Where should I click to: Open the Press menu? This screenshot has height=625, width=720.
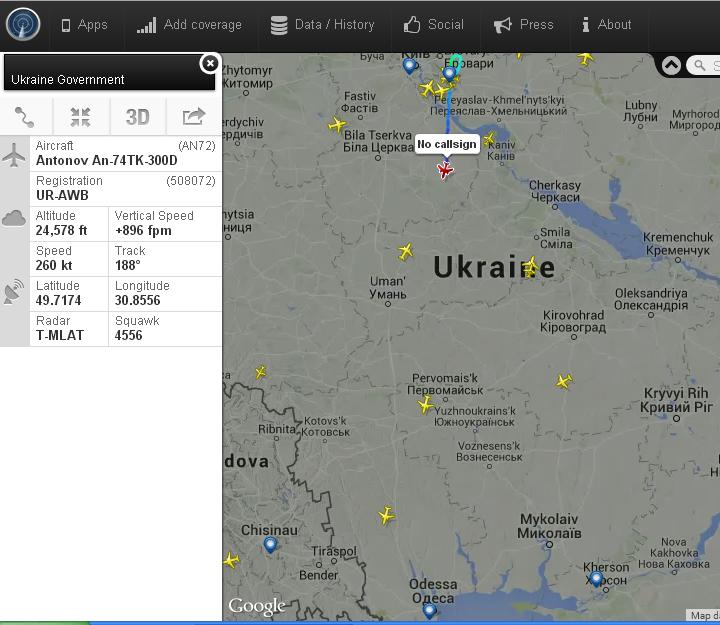pyautogui.click(x=523, y=25)
